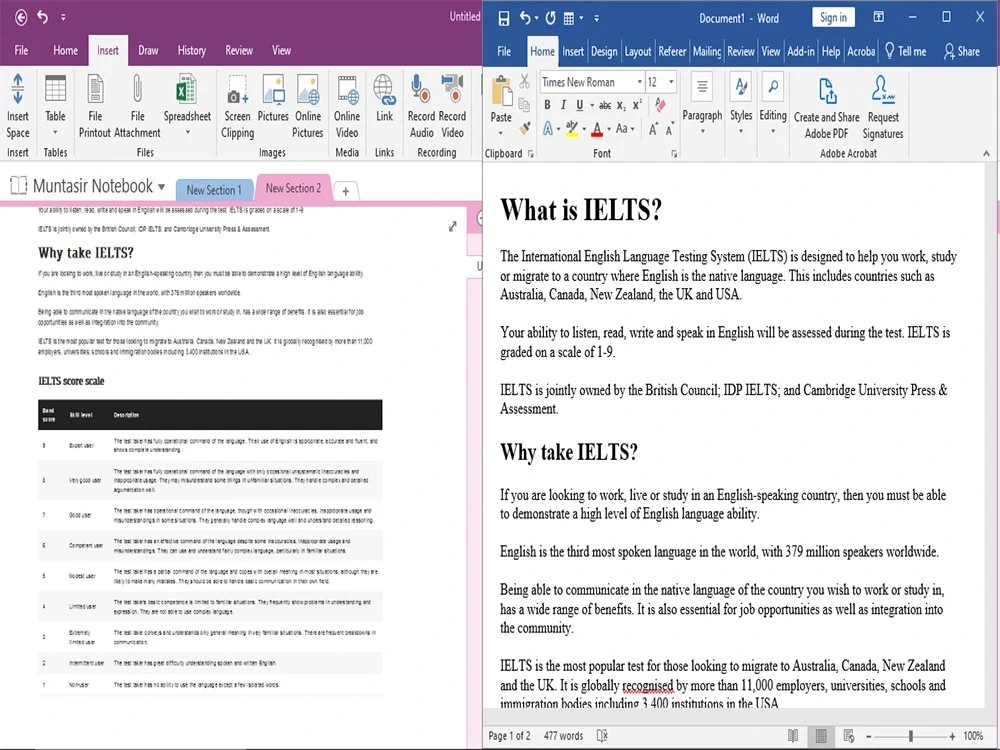The image size is (1000, 750).
Task: Click Create and Share Adobe PDF icon
Action: (x=827, y=91)
